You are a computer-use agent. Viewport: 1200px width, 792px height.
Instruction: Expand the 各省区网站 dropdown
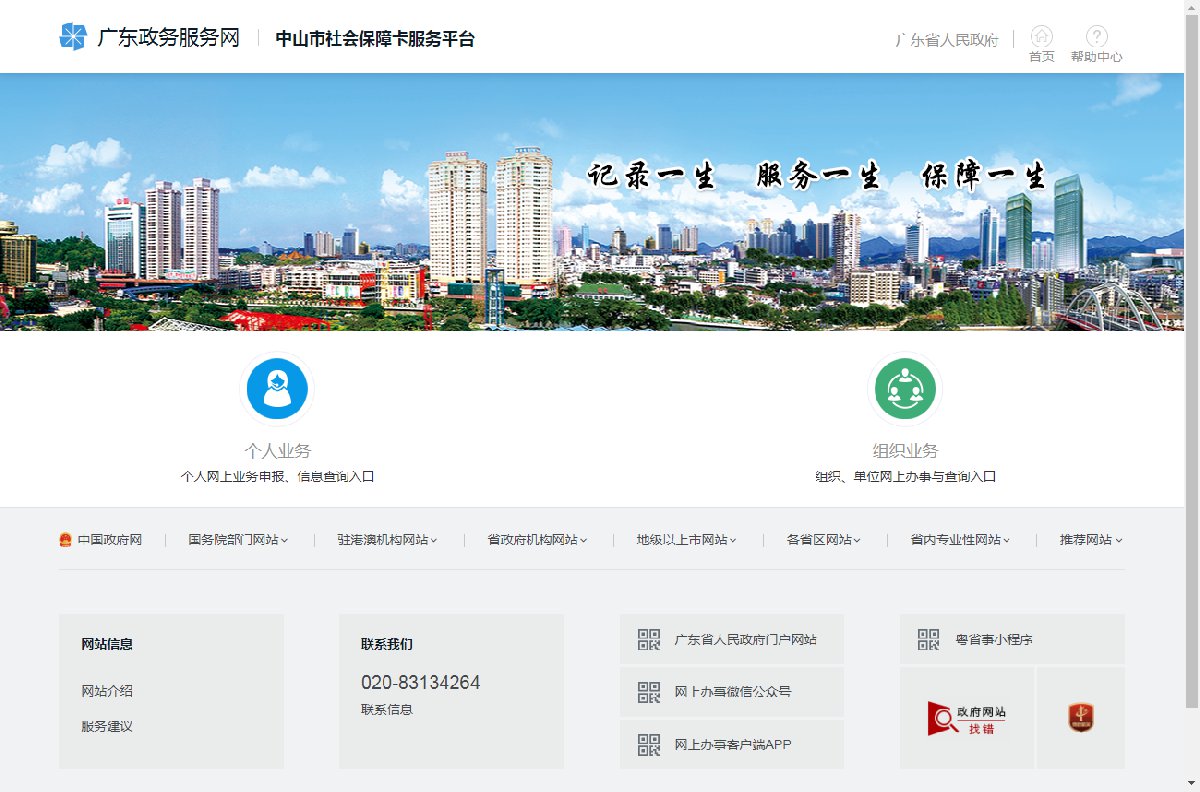tap(824, 540)
